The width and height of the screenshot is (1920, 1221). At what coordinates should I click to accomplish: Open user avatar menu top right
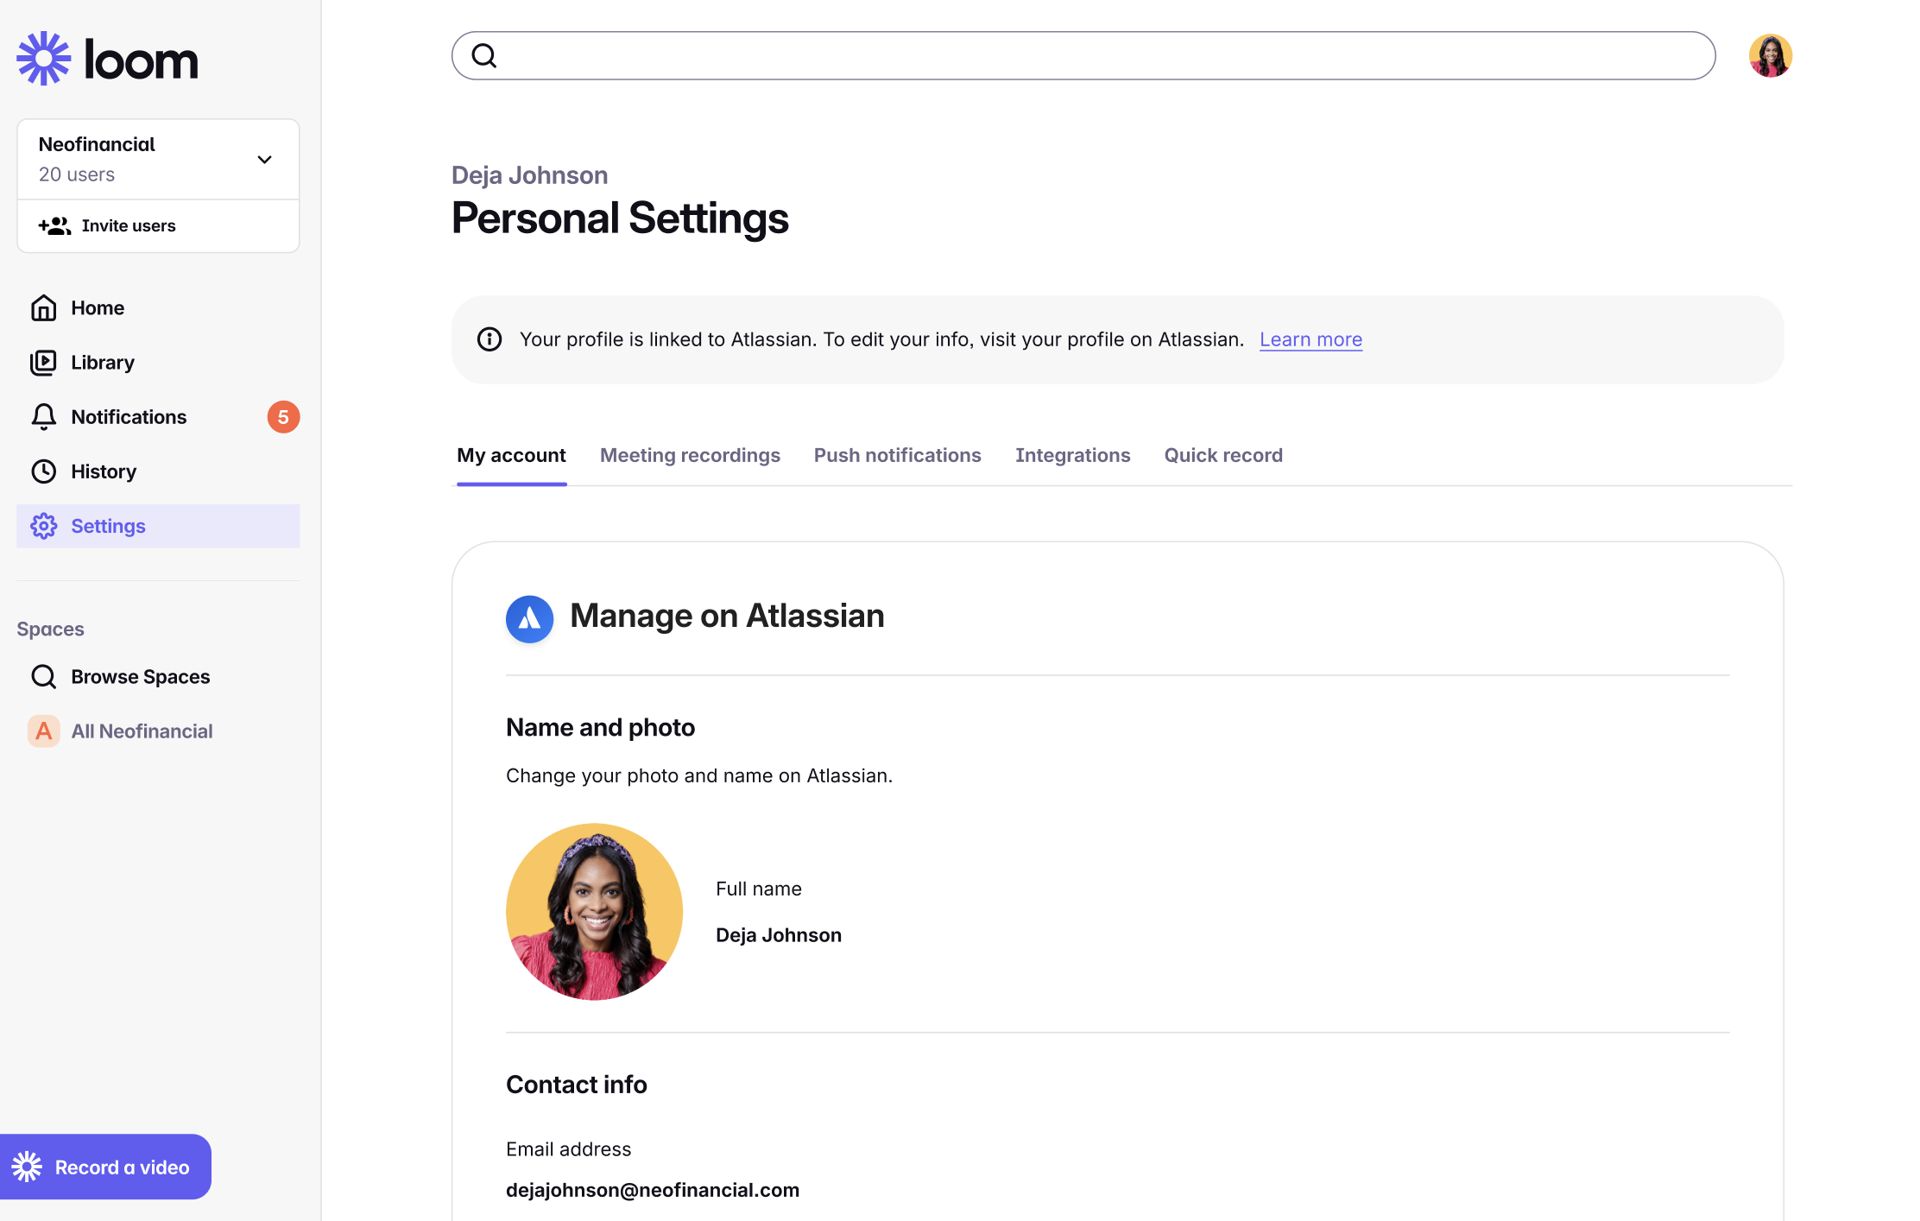pos(1769,56)
